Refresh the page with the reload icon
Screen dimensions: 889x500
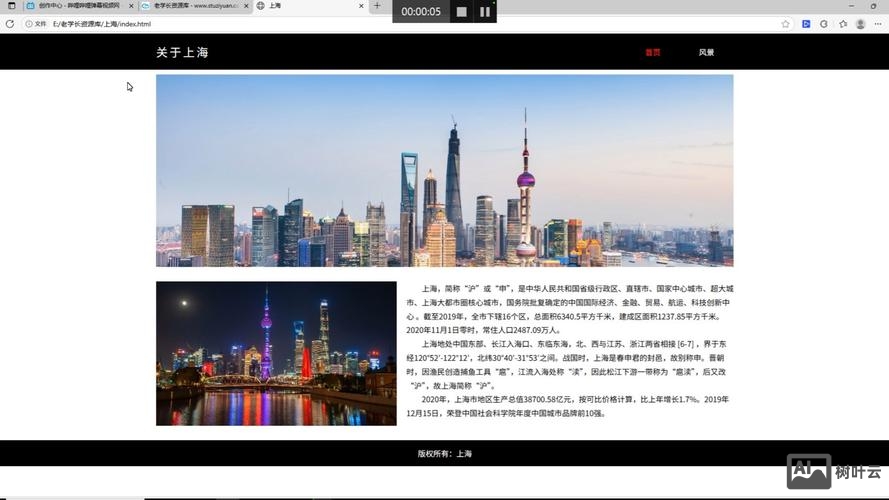[x=10, y=24]
